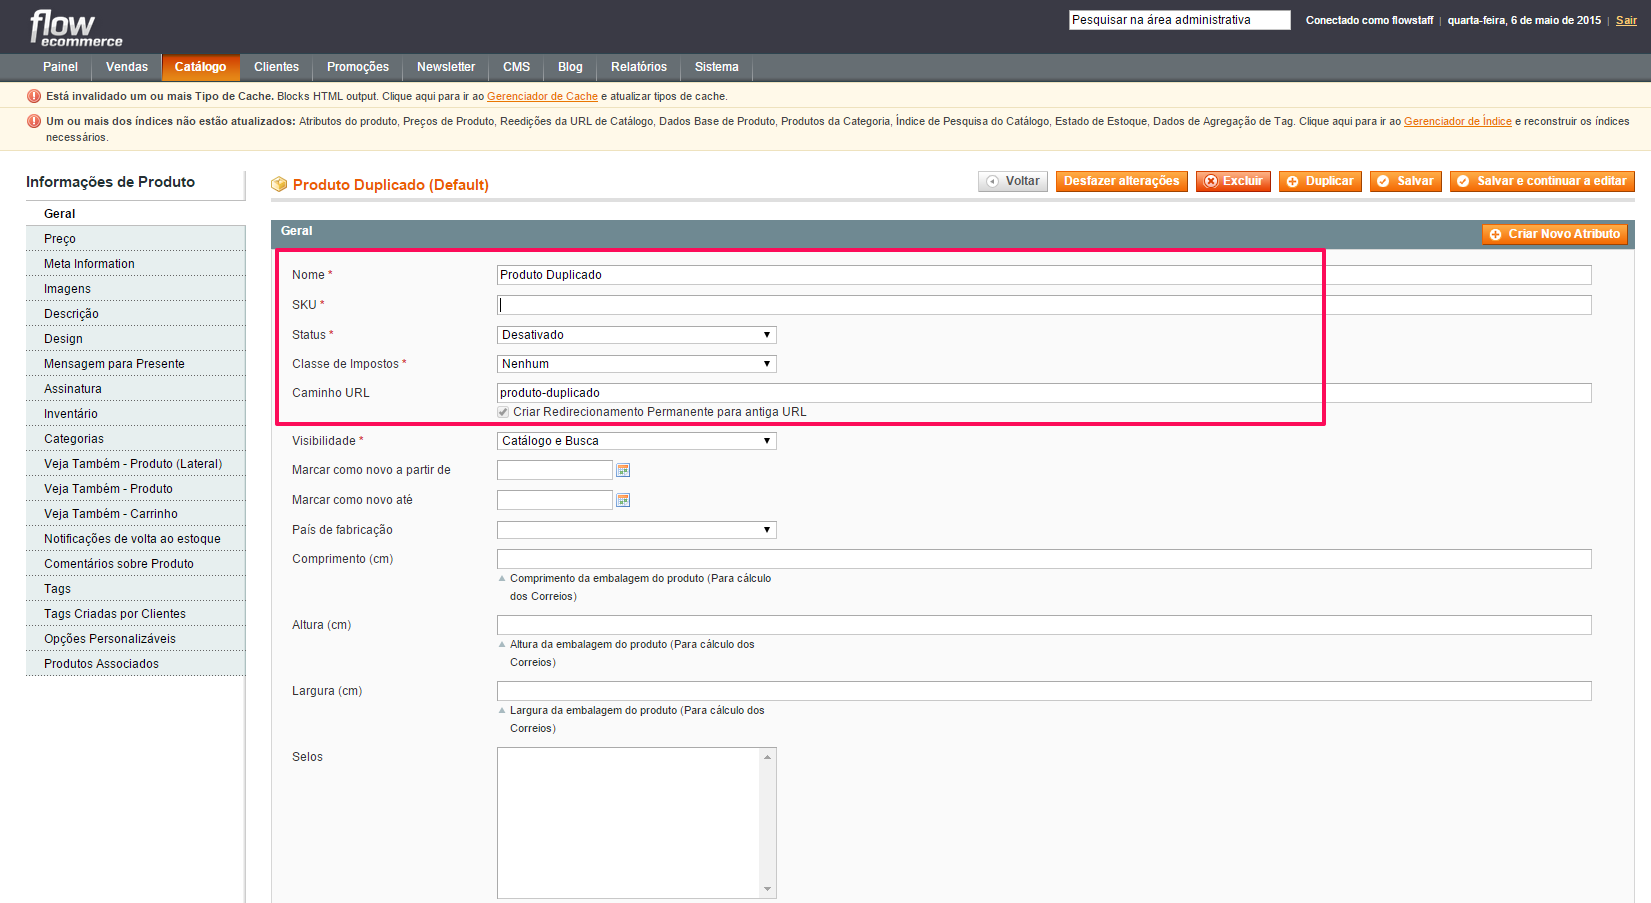Click the Selos list scroll down arrow
Screen dimensions: 1651x903
pyautogui.click(x=768, y=889)
